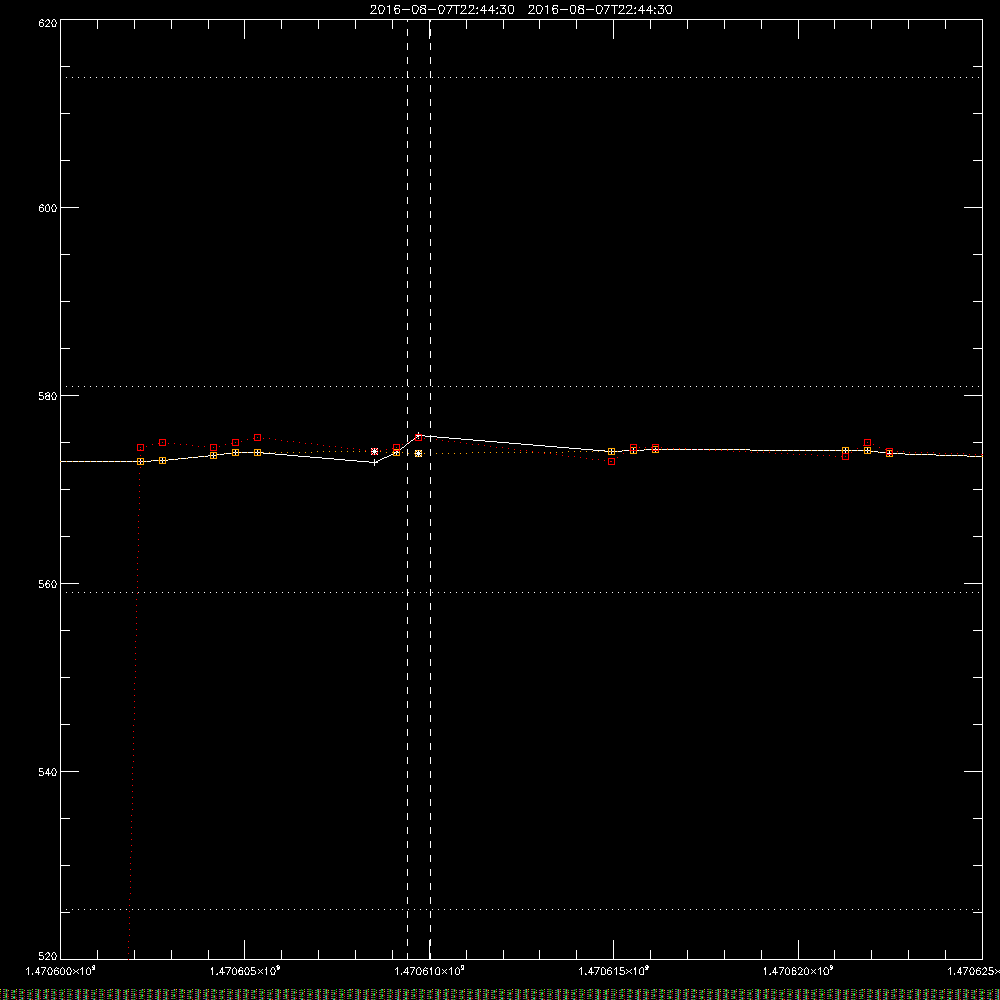This screenshot has width=1000, height=1000.
Task: Select the 540 y-axis label
Action: pyautogui.click(x=48, y=772)
